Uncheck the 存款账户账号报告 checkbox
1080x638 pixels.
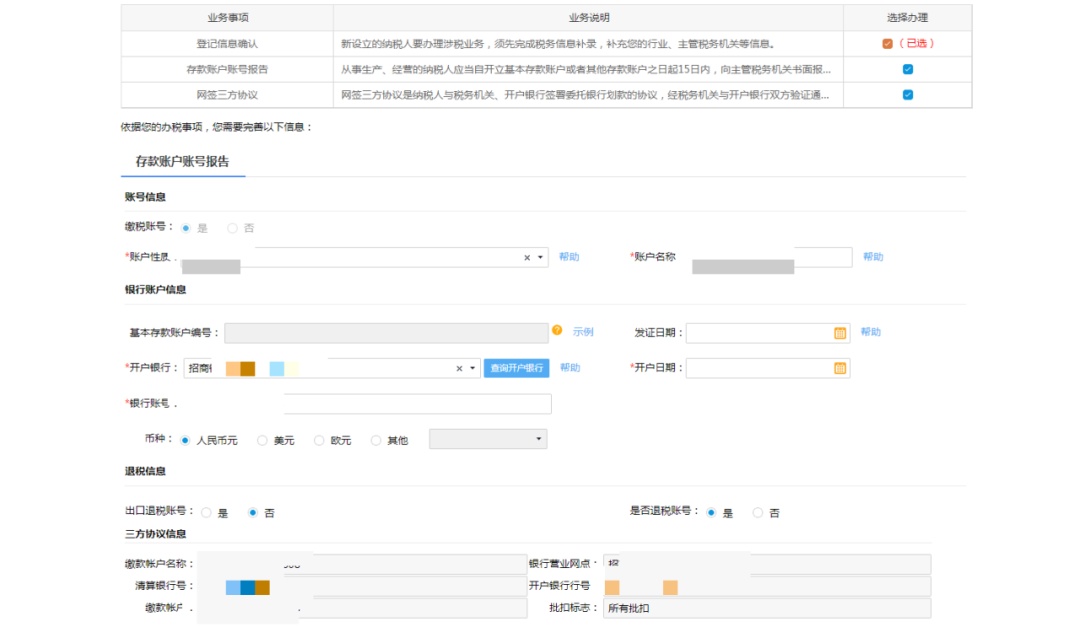[x=907, y=70]
